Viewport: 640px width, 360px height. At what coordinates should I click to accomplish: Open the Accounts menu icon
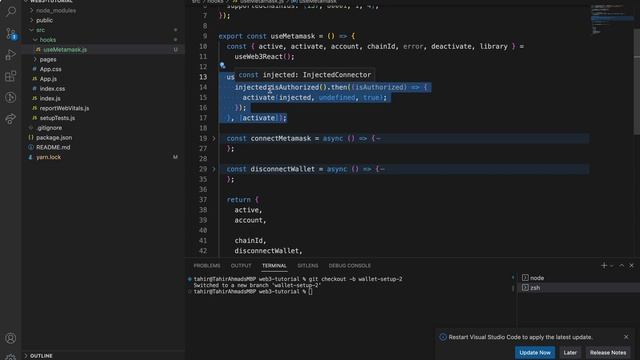[x=11, y=338]
